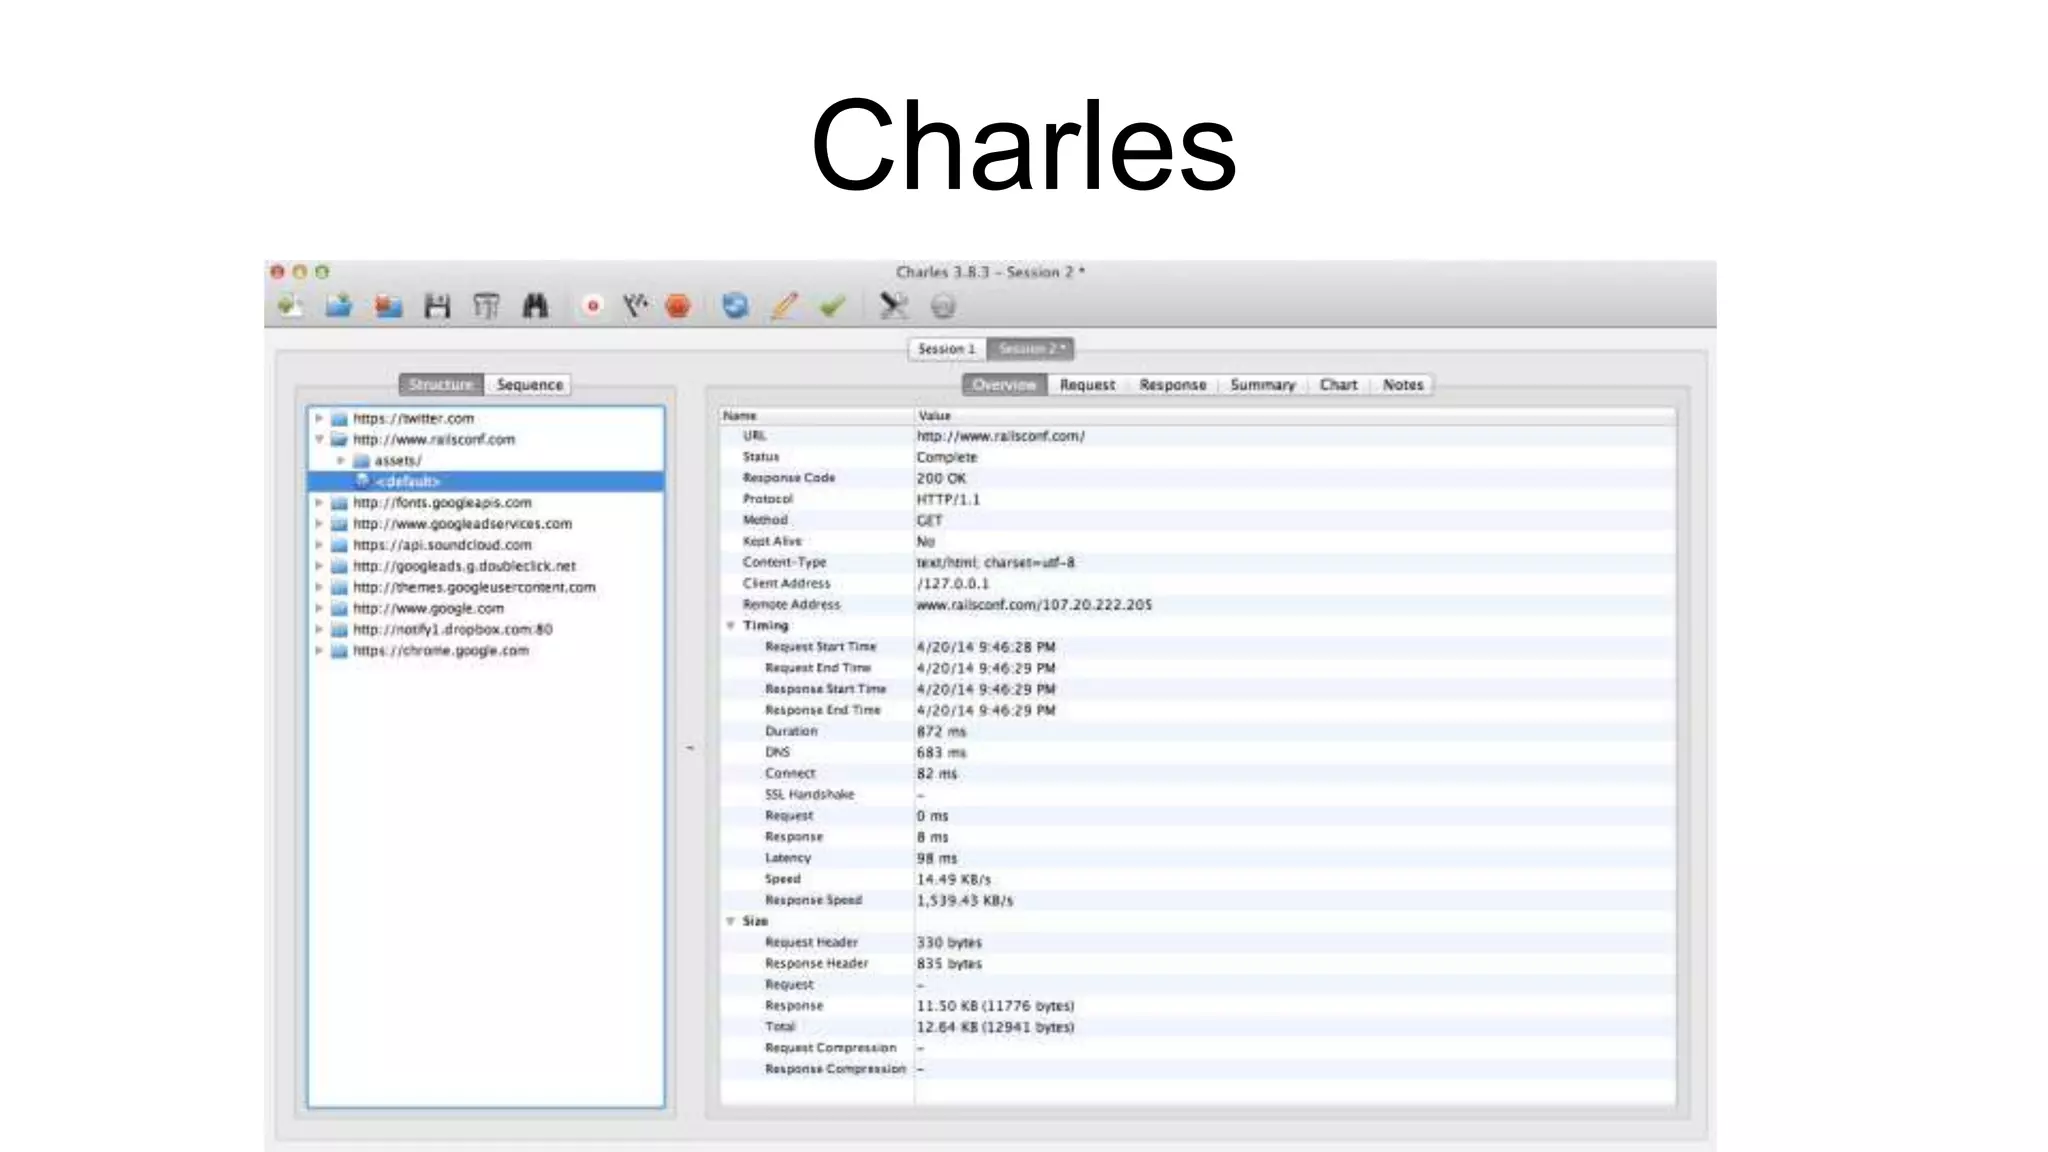This screenshot has height=1152, width=2048.
Task: Switch to Sequence view
Action: pyautogui.click(x=529, y=385)
